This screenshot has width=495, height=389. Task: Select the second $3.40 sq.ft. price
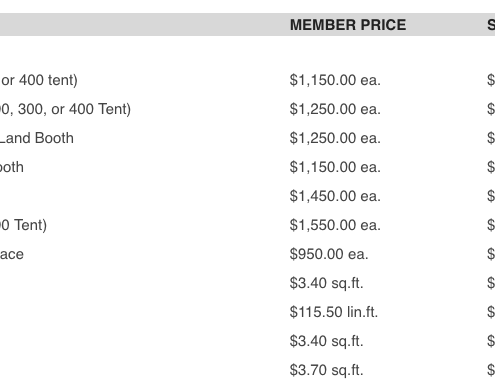(x=326, y=341)
